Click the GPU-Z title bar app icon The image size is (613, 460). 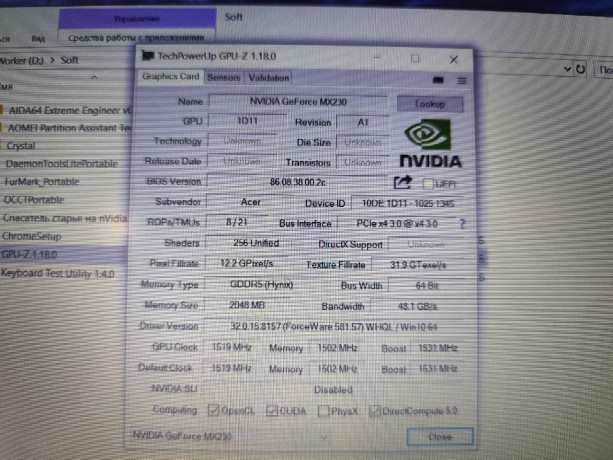(x=147, y=56)
